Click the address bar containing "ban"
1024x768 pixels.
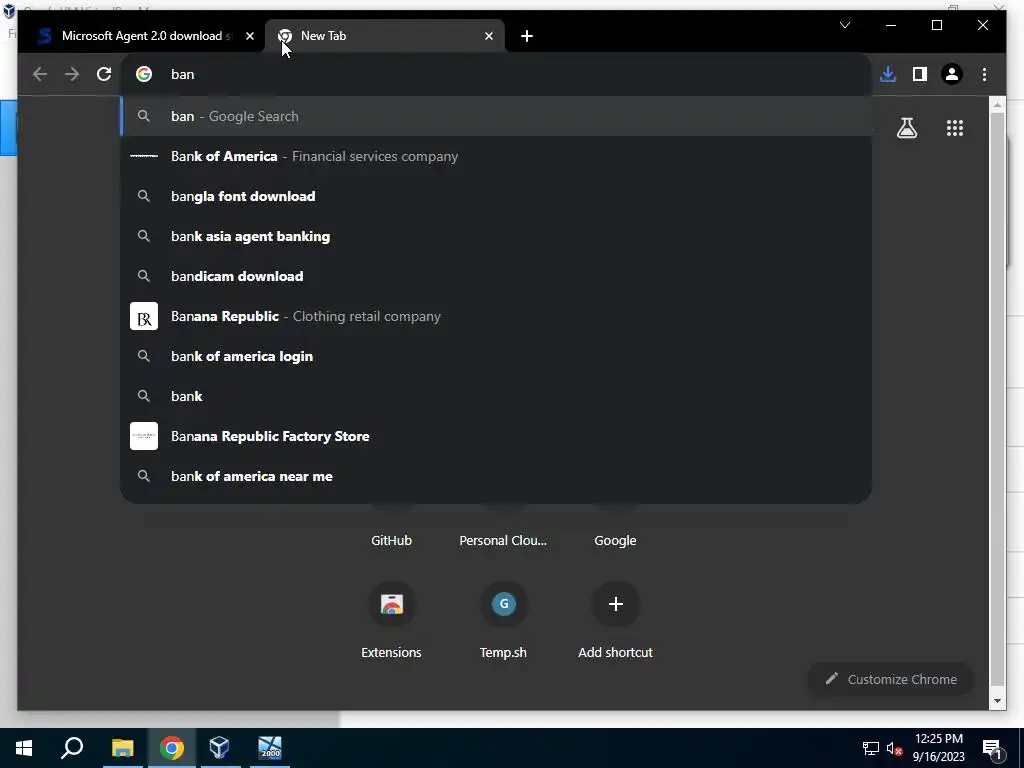[496, 74]
